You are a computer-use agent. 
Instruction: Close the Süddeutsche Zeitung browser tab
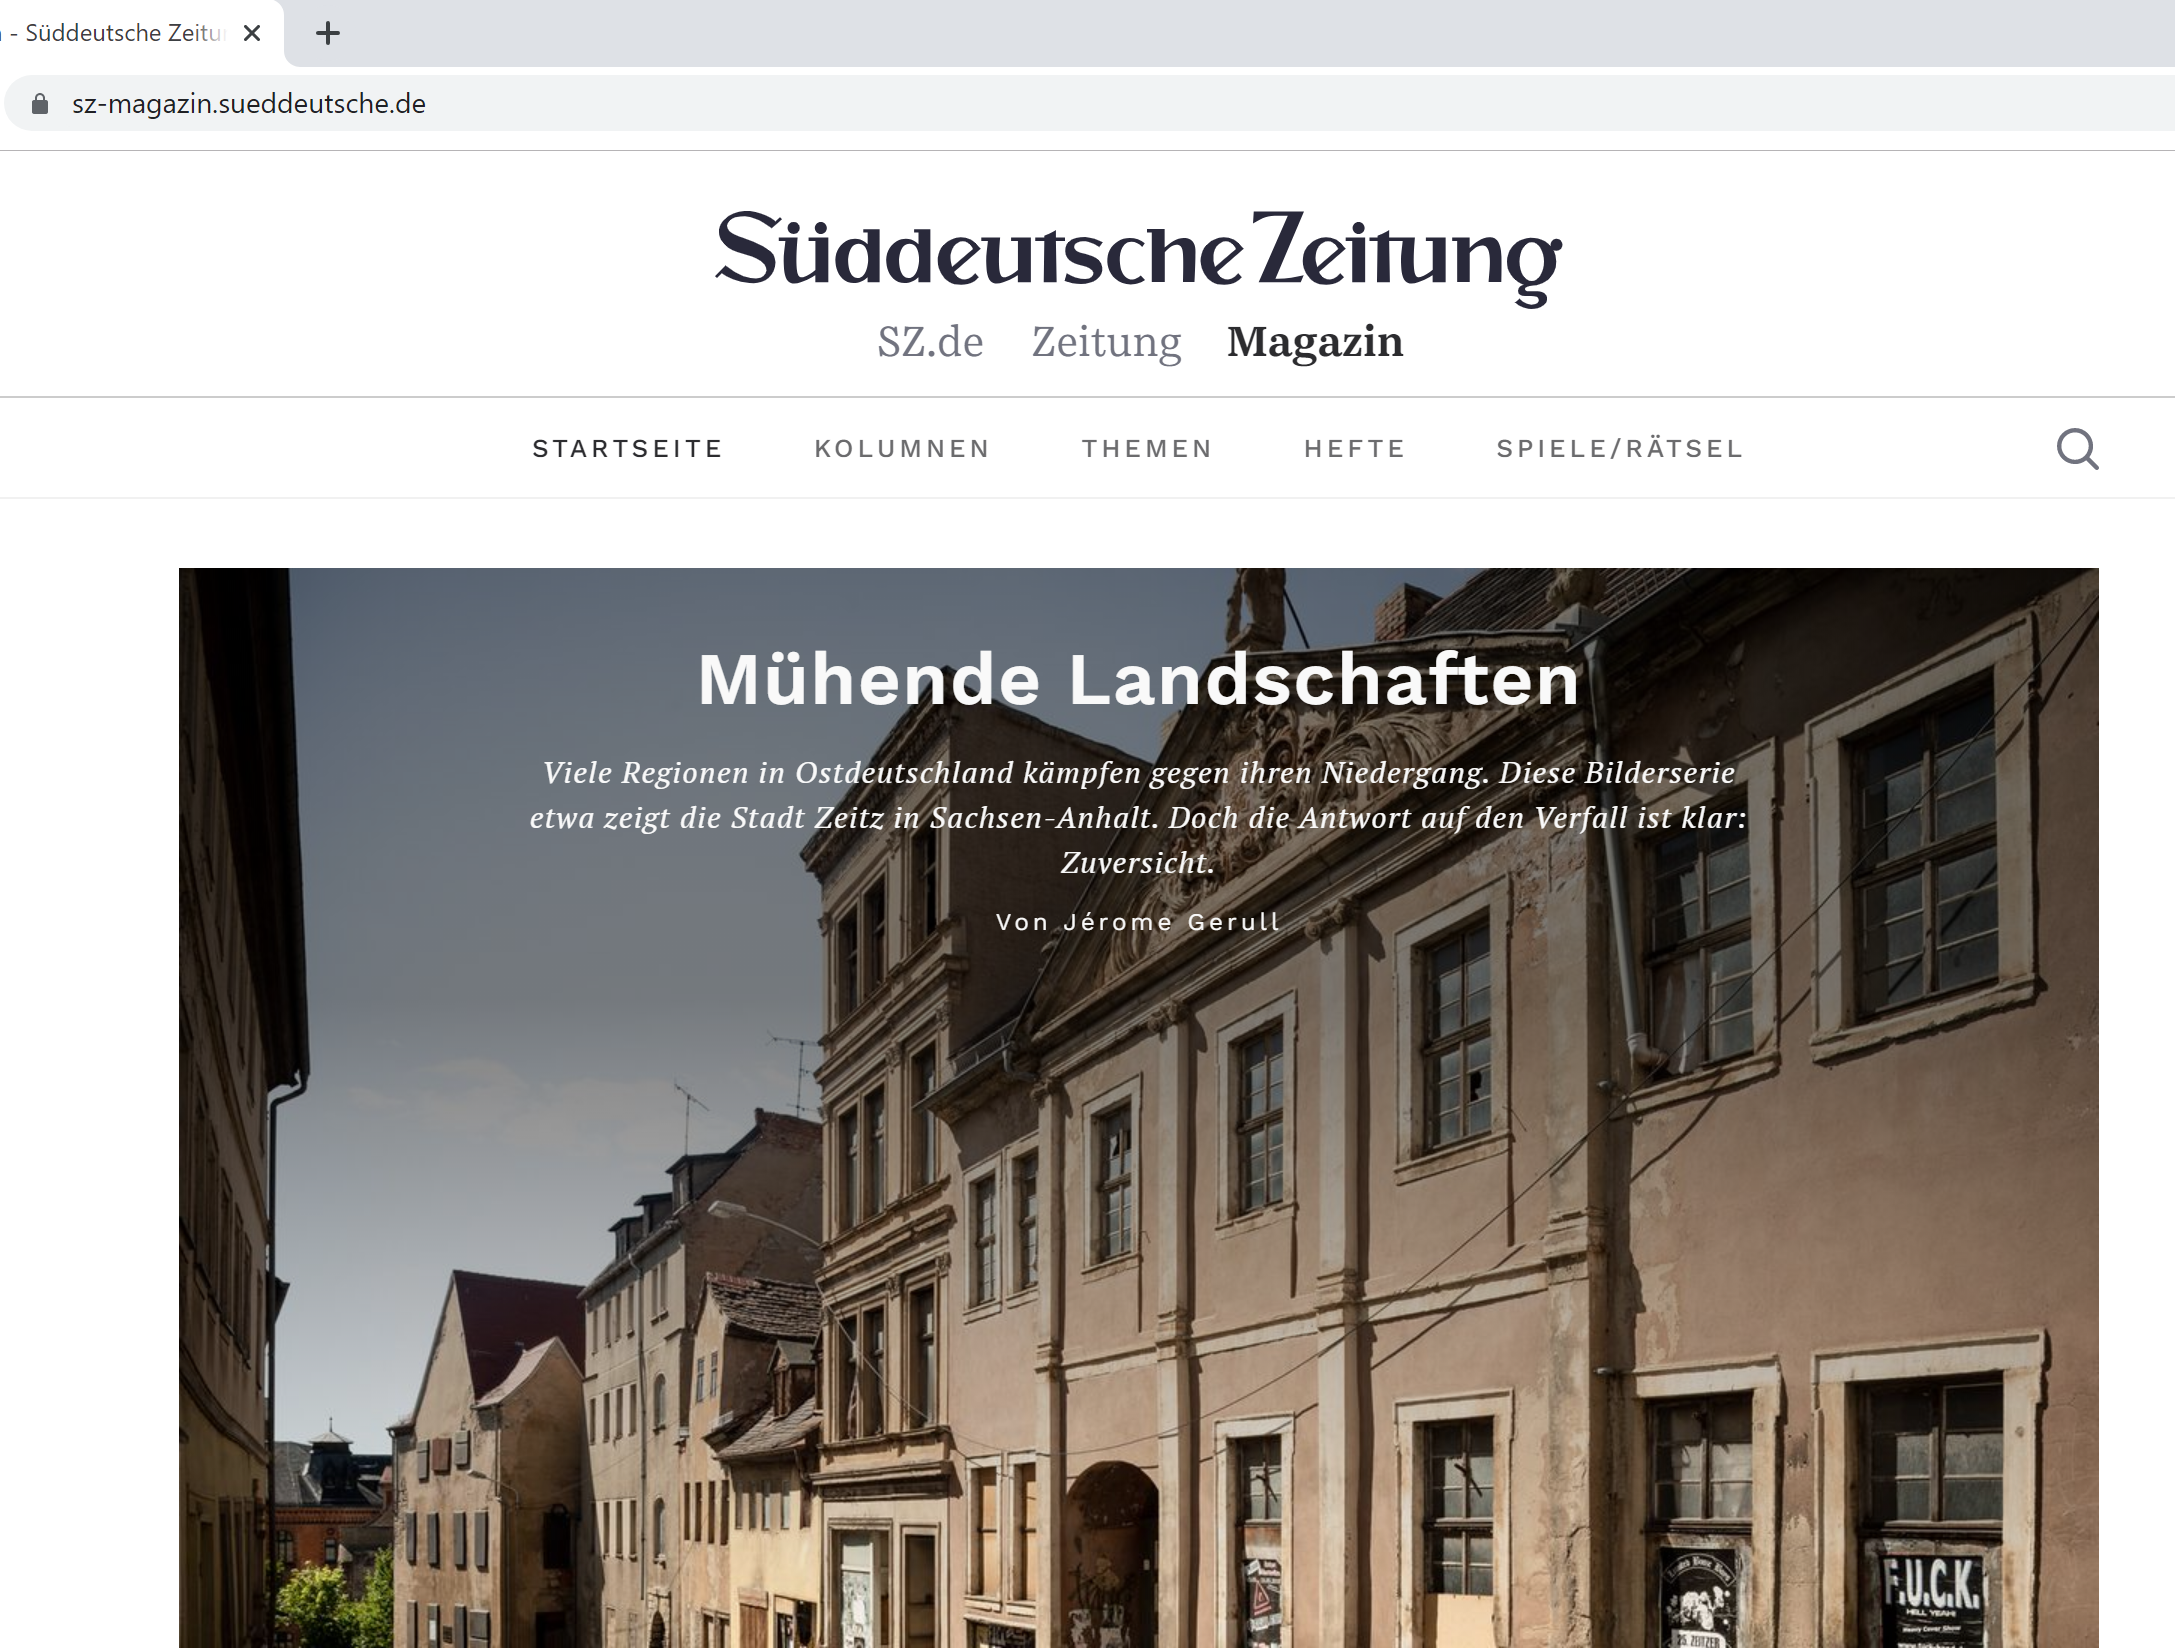(x=252, y=33)
